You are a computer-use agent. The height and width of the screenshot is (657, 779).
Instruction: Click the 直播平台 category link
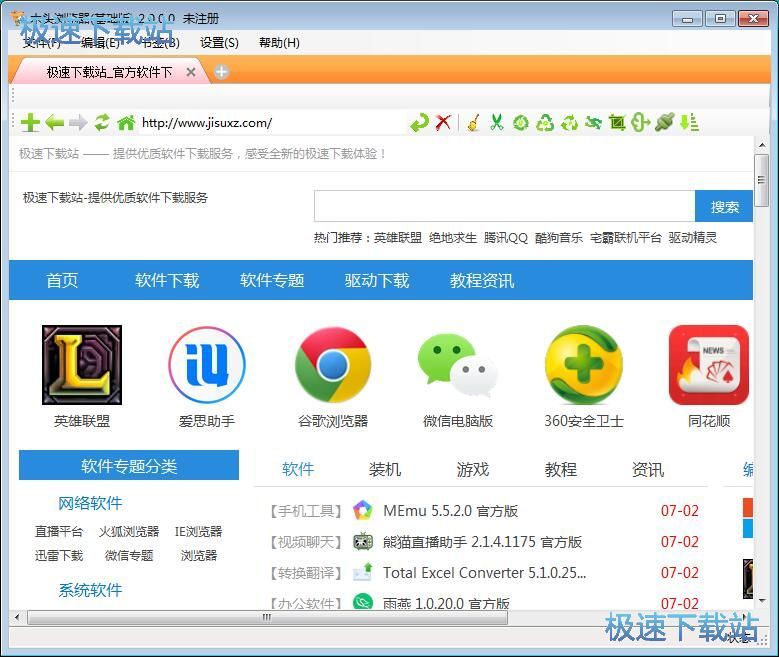(59, 531)
